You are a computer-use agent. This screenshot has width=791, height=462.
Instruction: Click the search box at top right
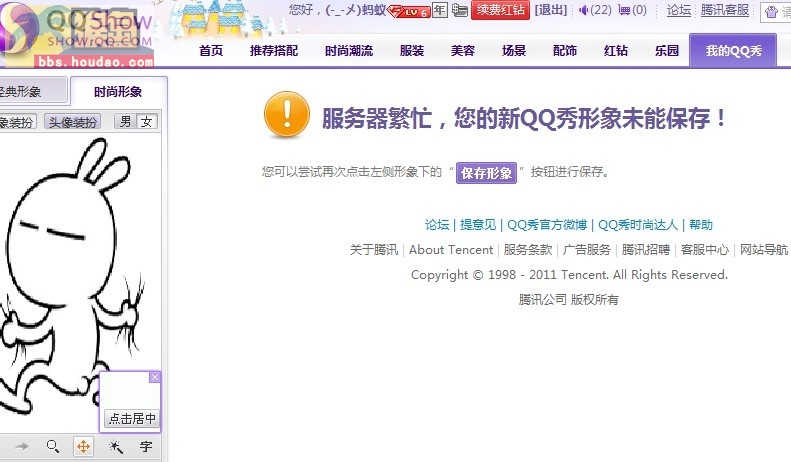pos(776,12)
